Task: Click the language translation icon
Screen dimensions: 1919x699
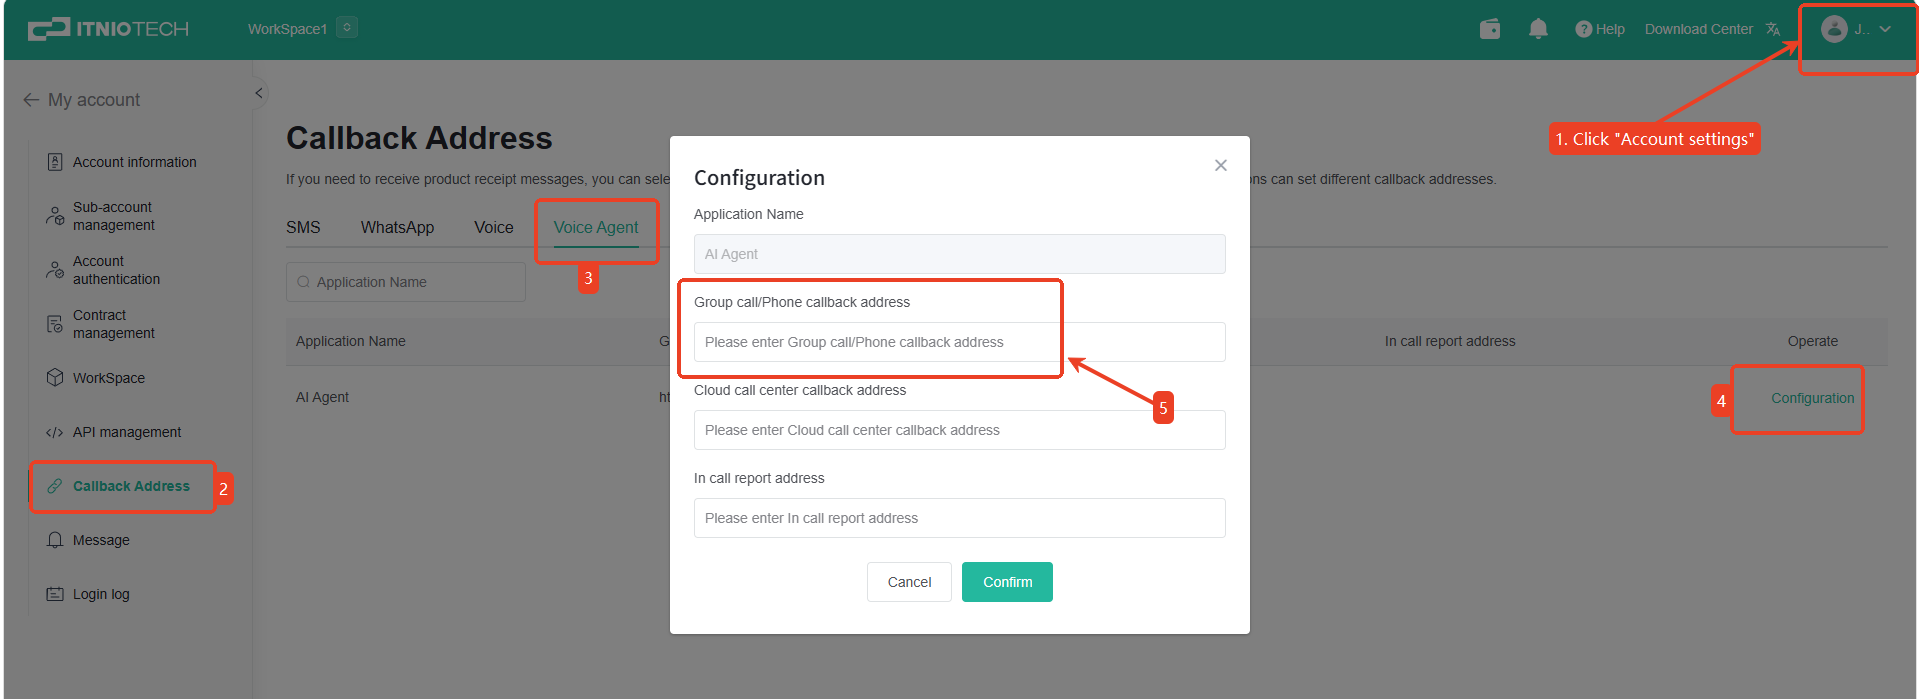Action: 1773,29
